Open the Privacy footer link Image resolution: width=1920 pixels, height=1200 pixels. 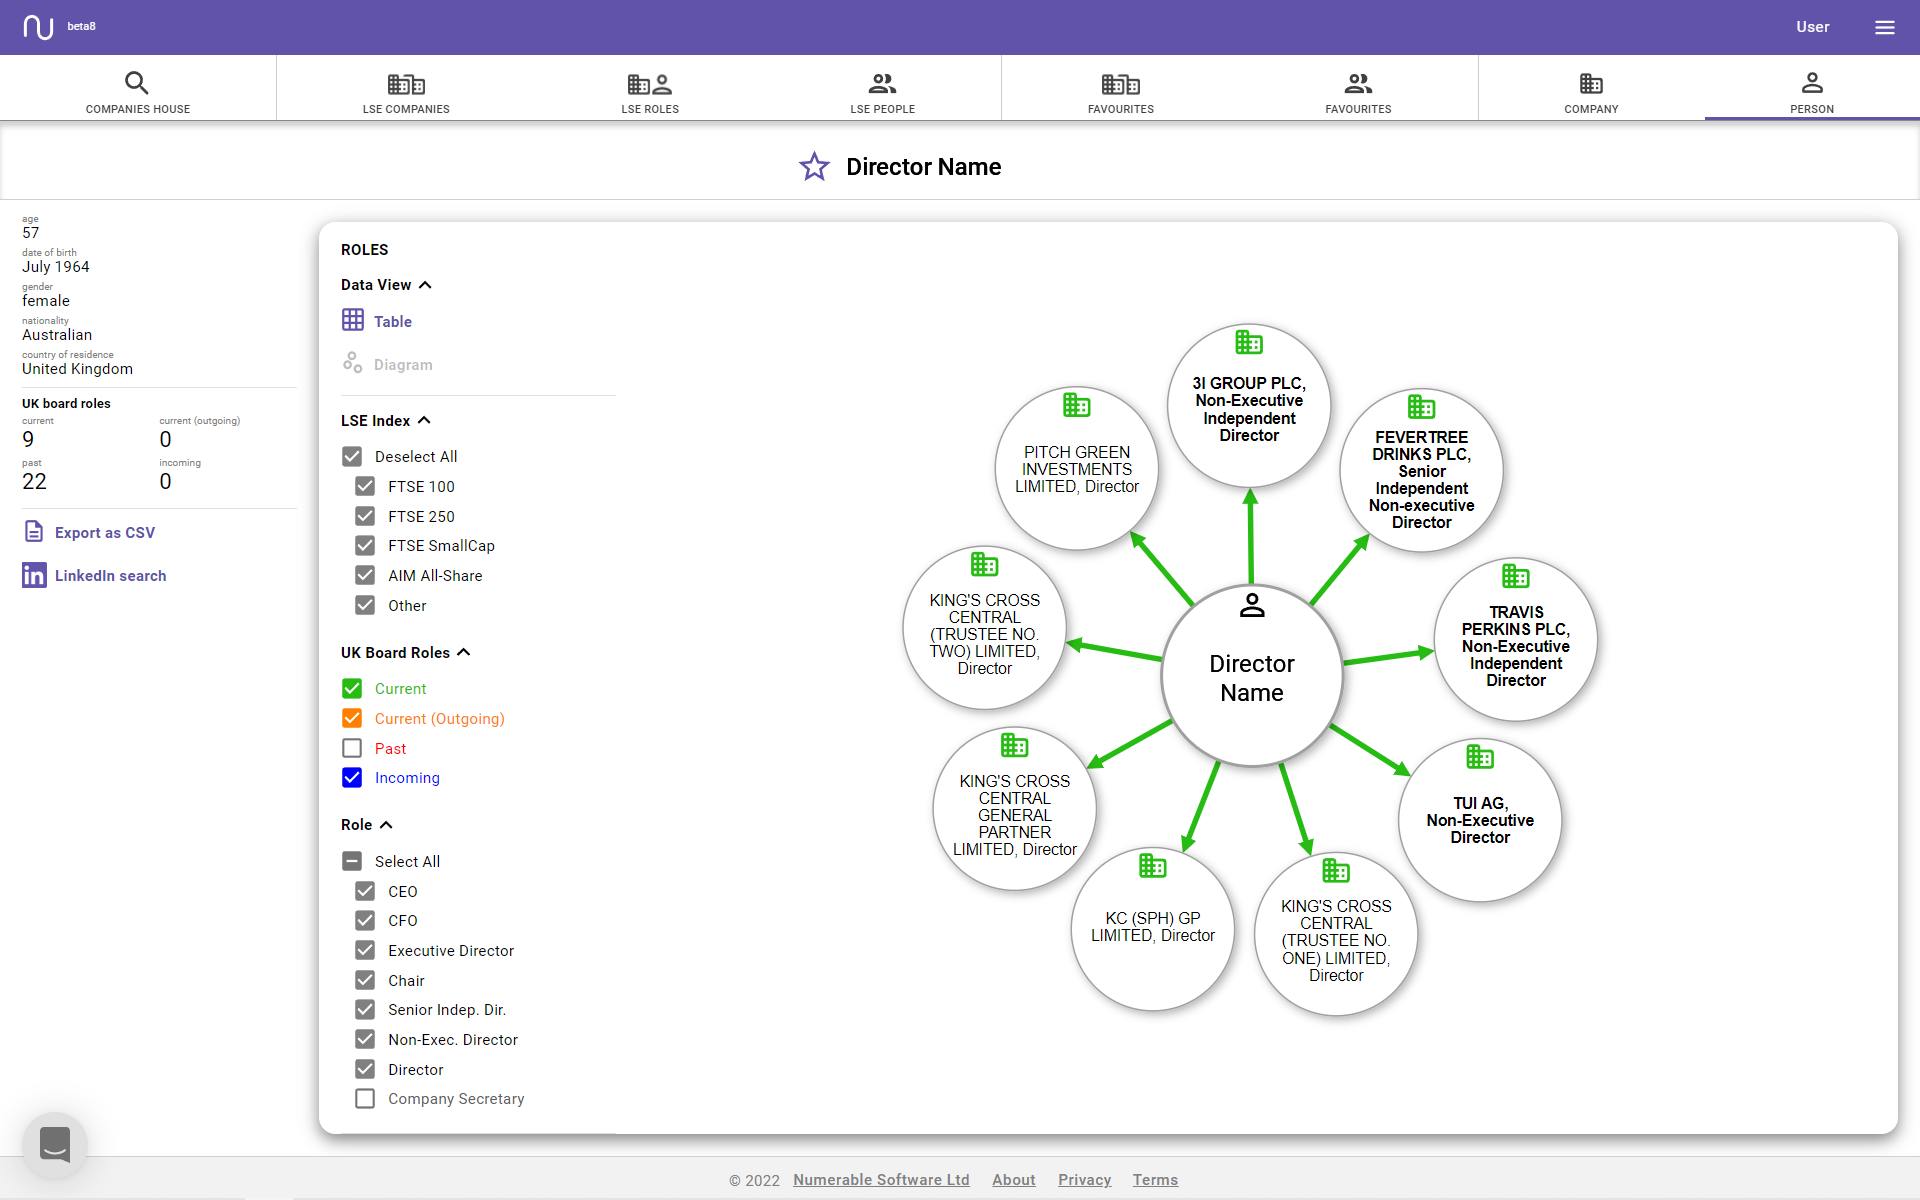pyautogui.click(x=1084, y=1180)
